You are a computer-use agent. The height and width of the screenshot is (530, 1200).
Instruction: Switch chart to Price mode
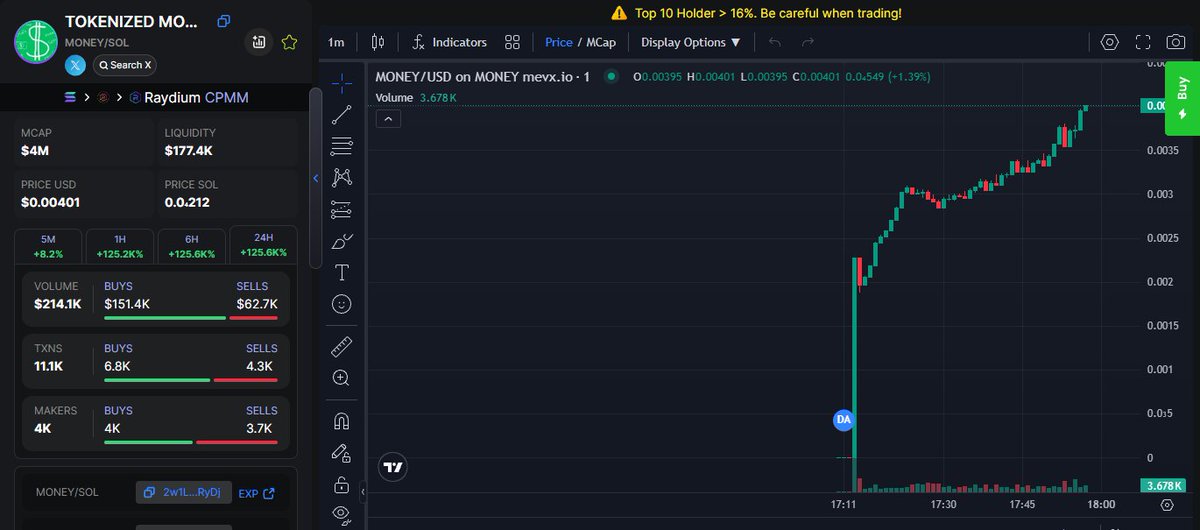(559, 42)
